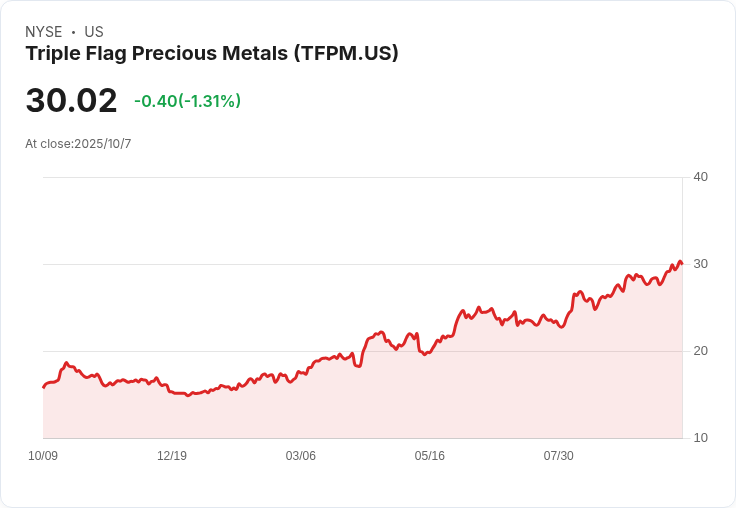The image size is (736, 508).
Task: Select the 12/19 date on the time axis
Action: pyautogui.click(x=172, y=456)
